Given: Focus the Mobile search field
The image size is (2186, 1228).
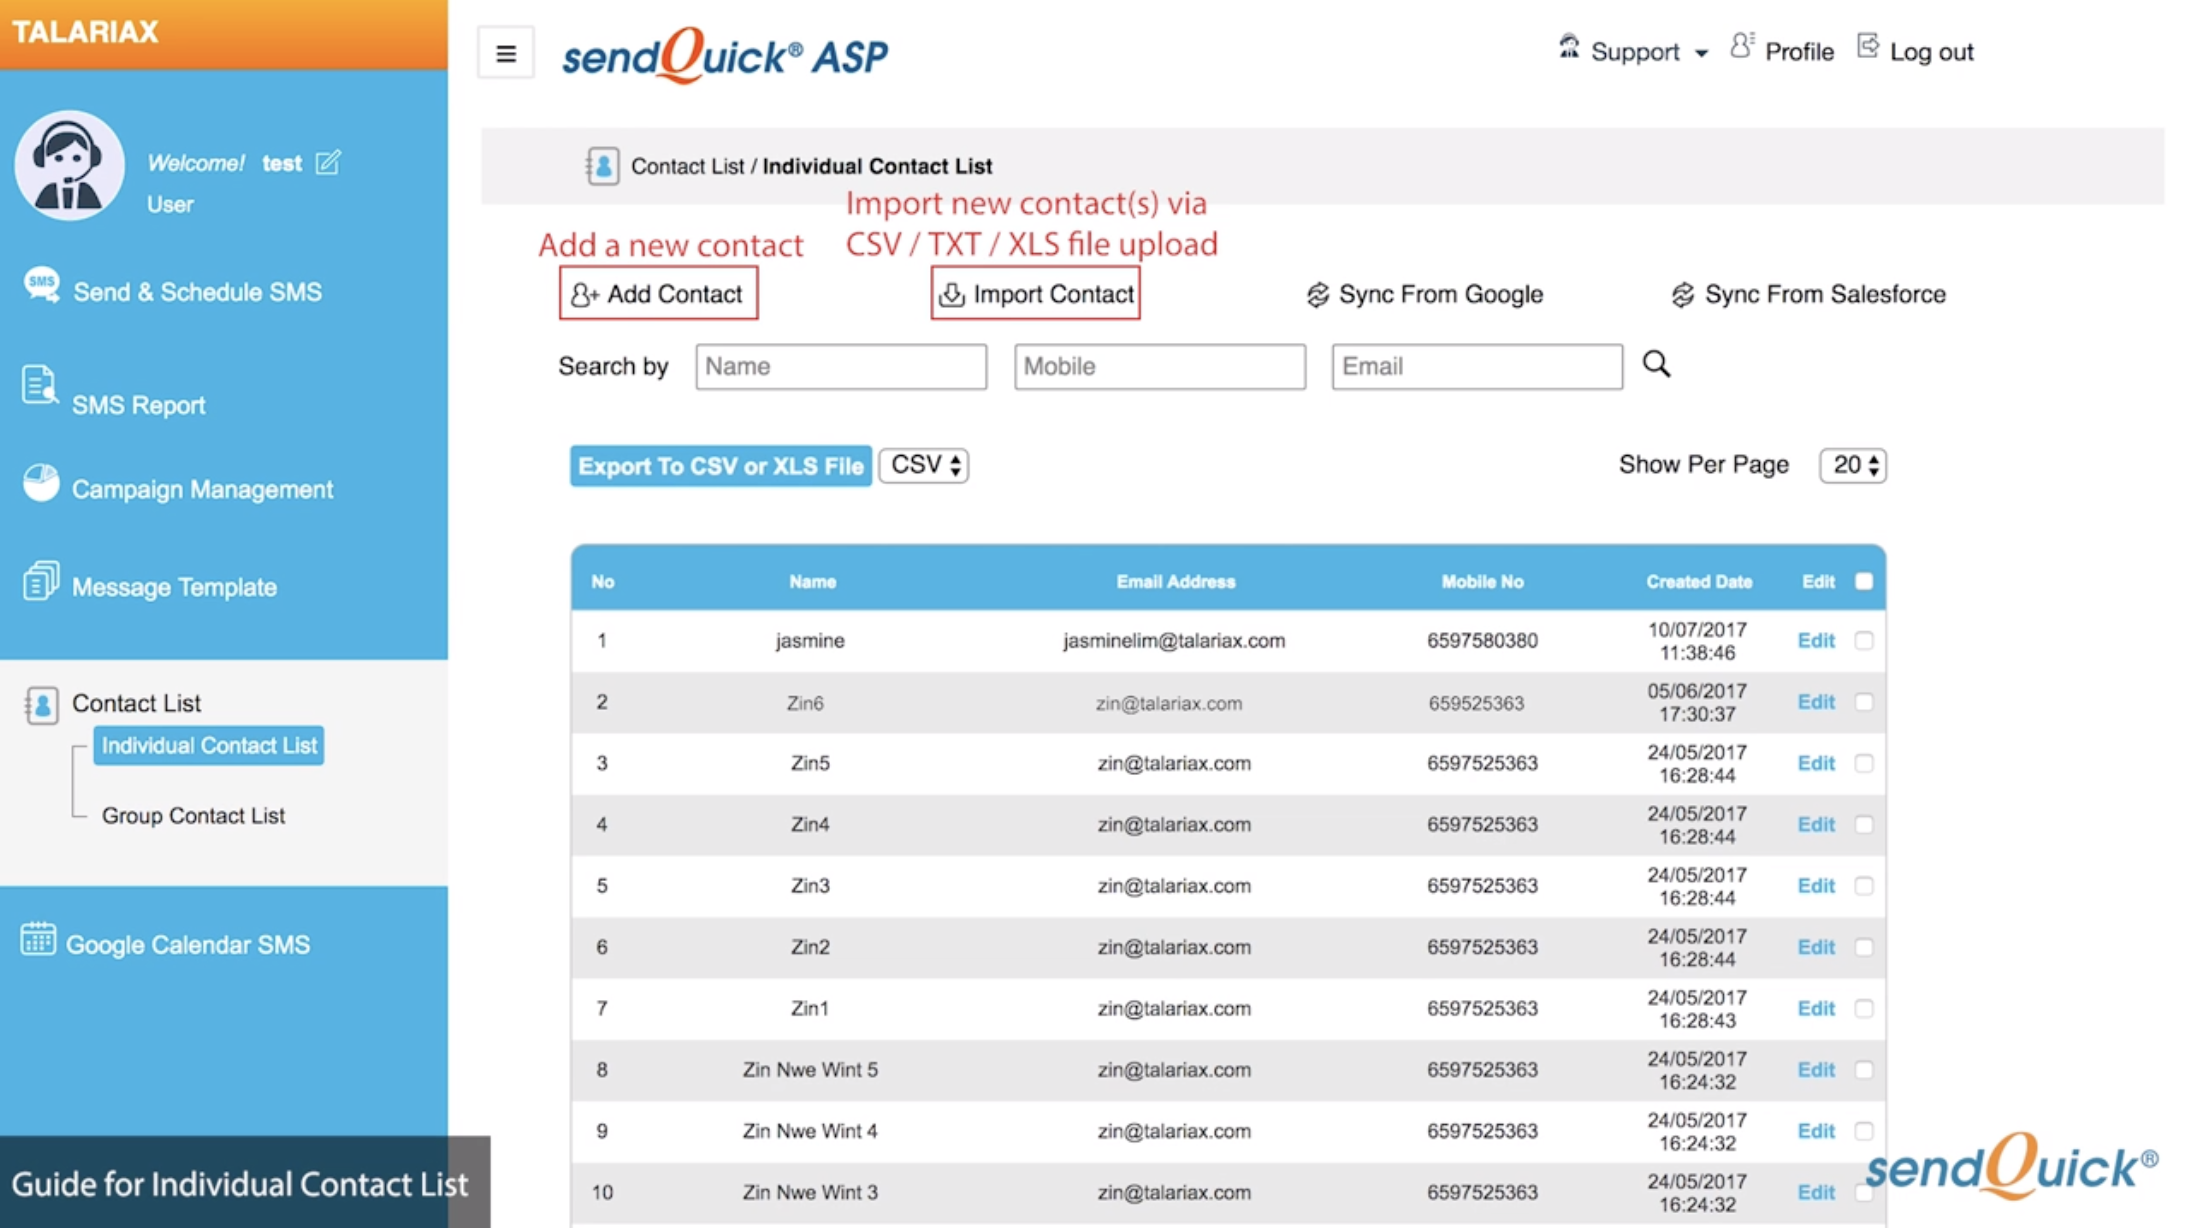Looking at the screenshot, I should [1160, 366].
